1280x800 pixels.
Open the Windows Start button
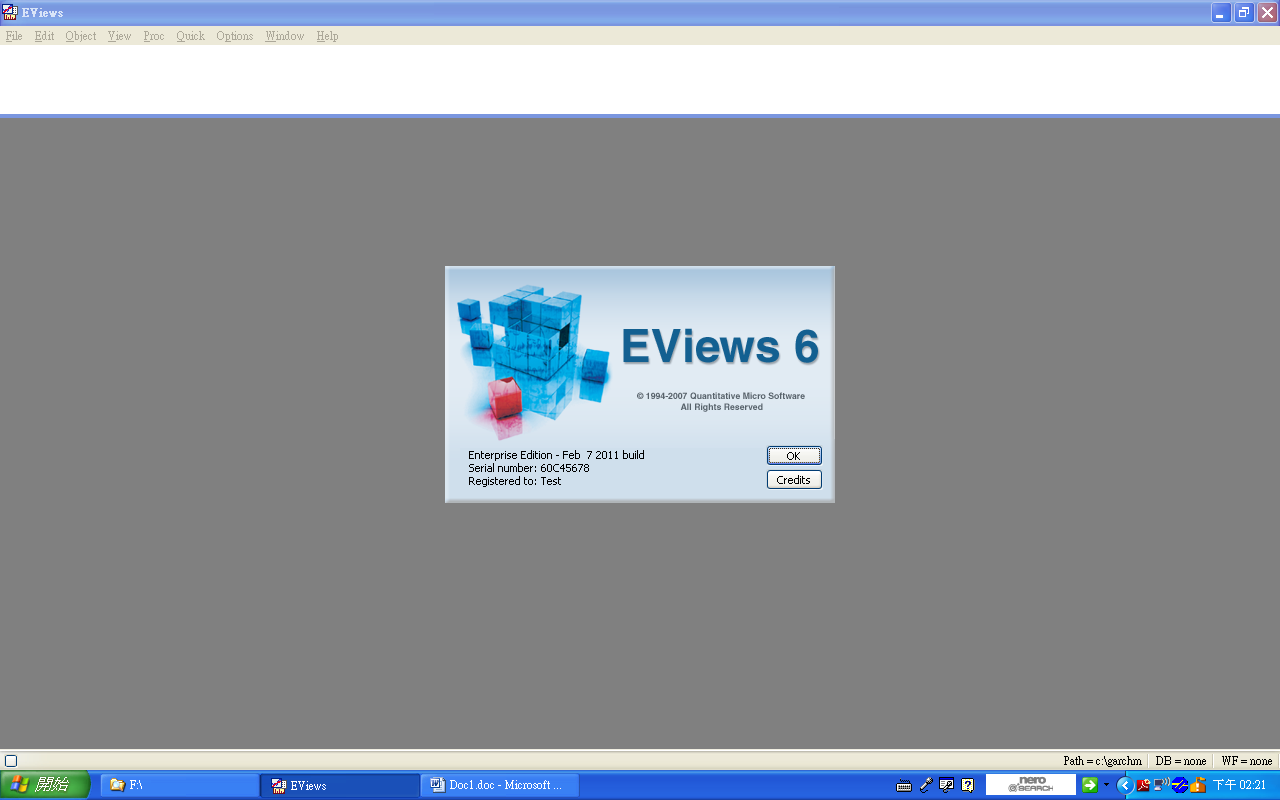tap(45, 785)
